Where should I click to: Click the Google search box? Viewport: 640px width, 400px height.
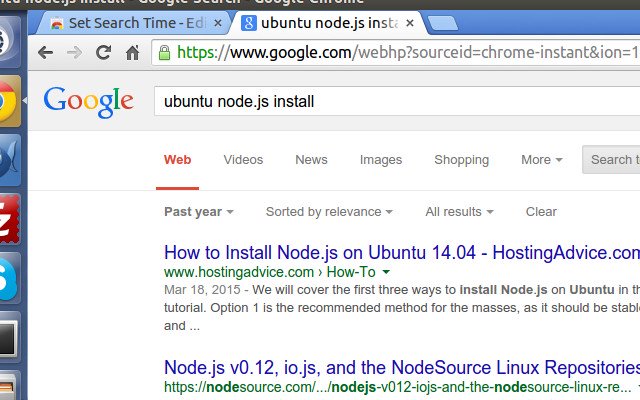[397, 101]
